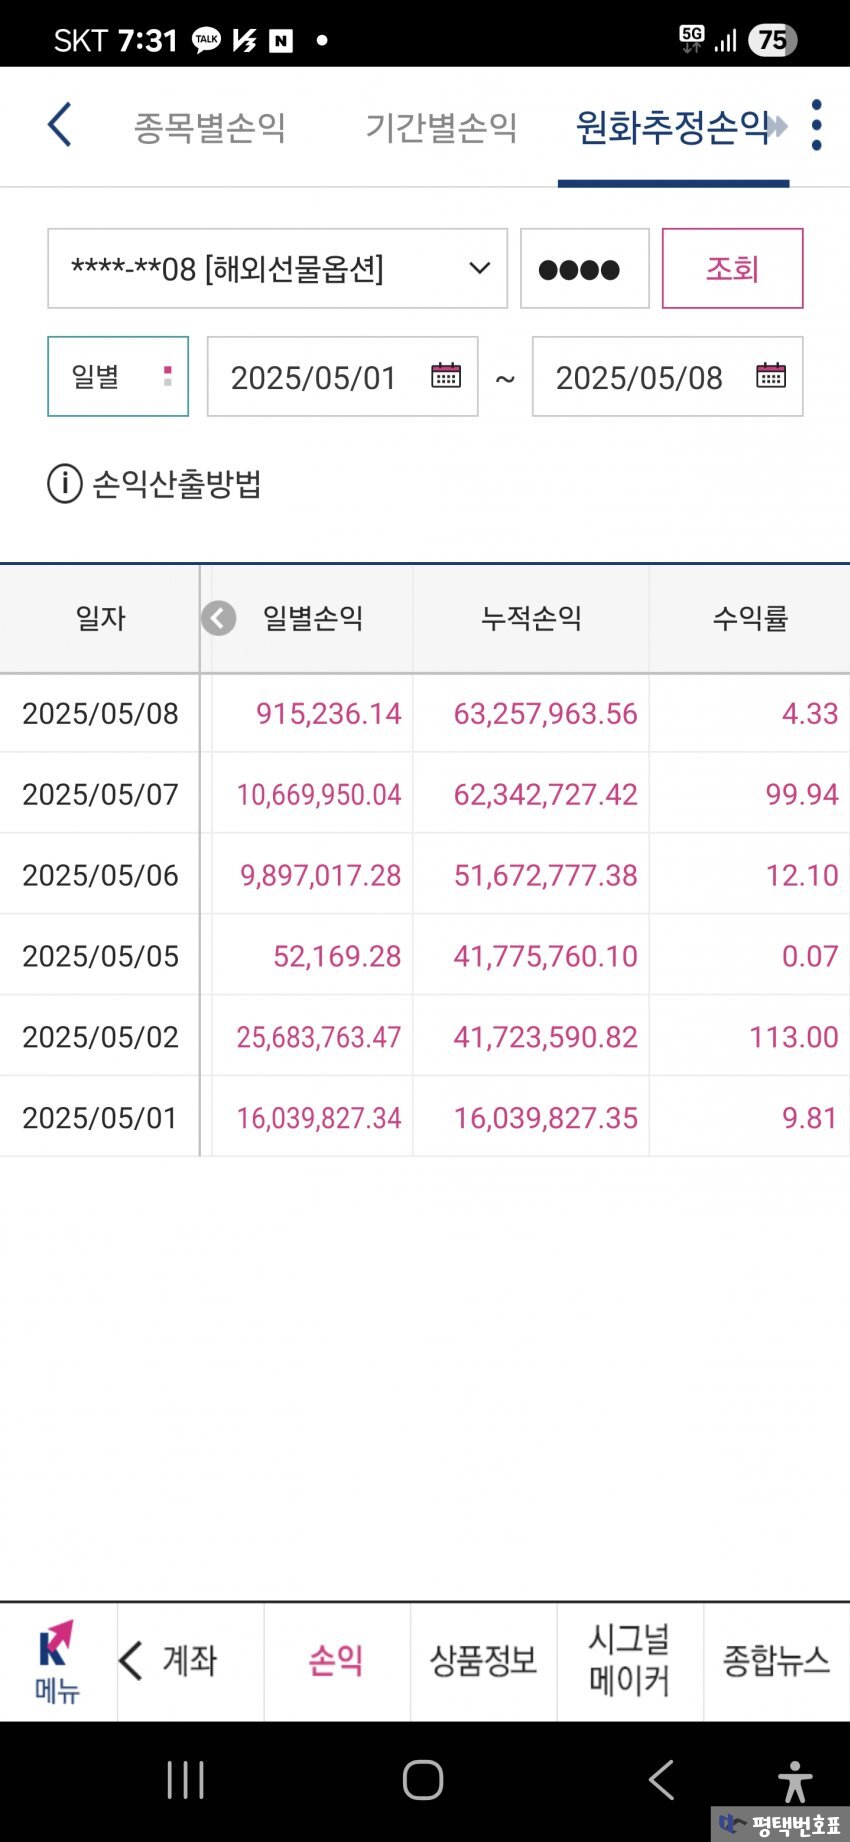The height and width of the screenshot is (1842, 850).
Task: Tap the back arrow at top left
Action: point(60,126)
